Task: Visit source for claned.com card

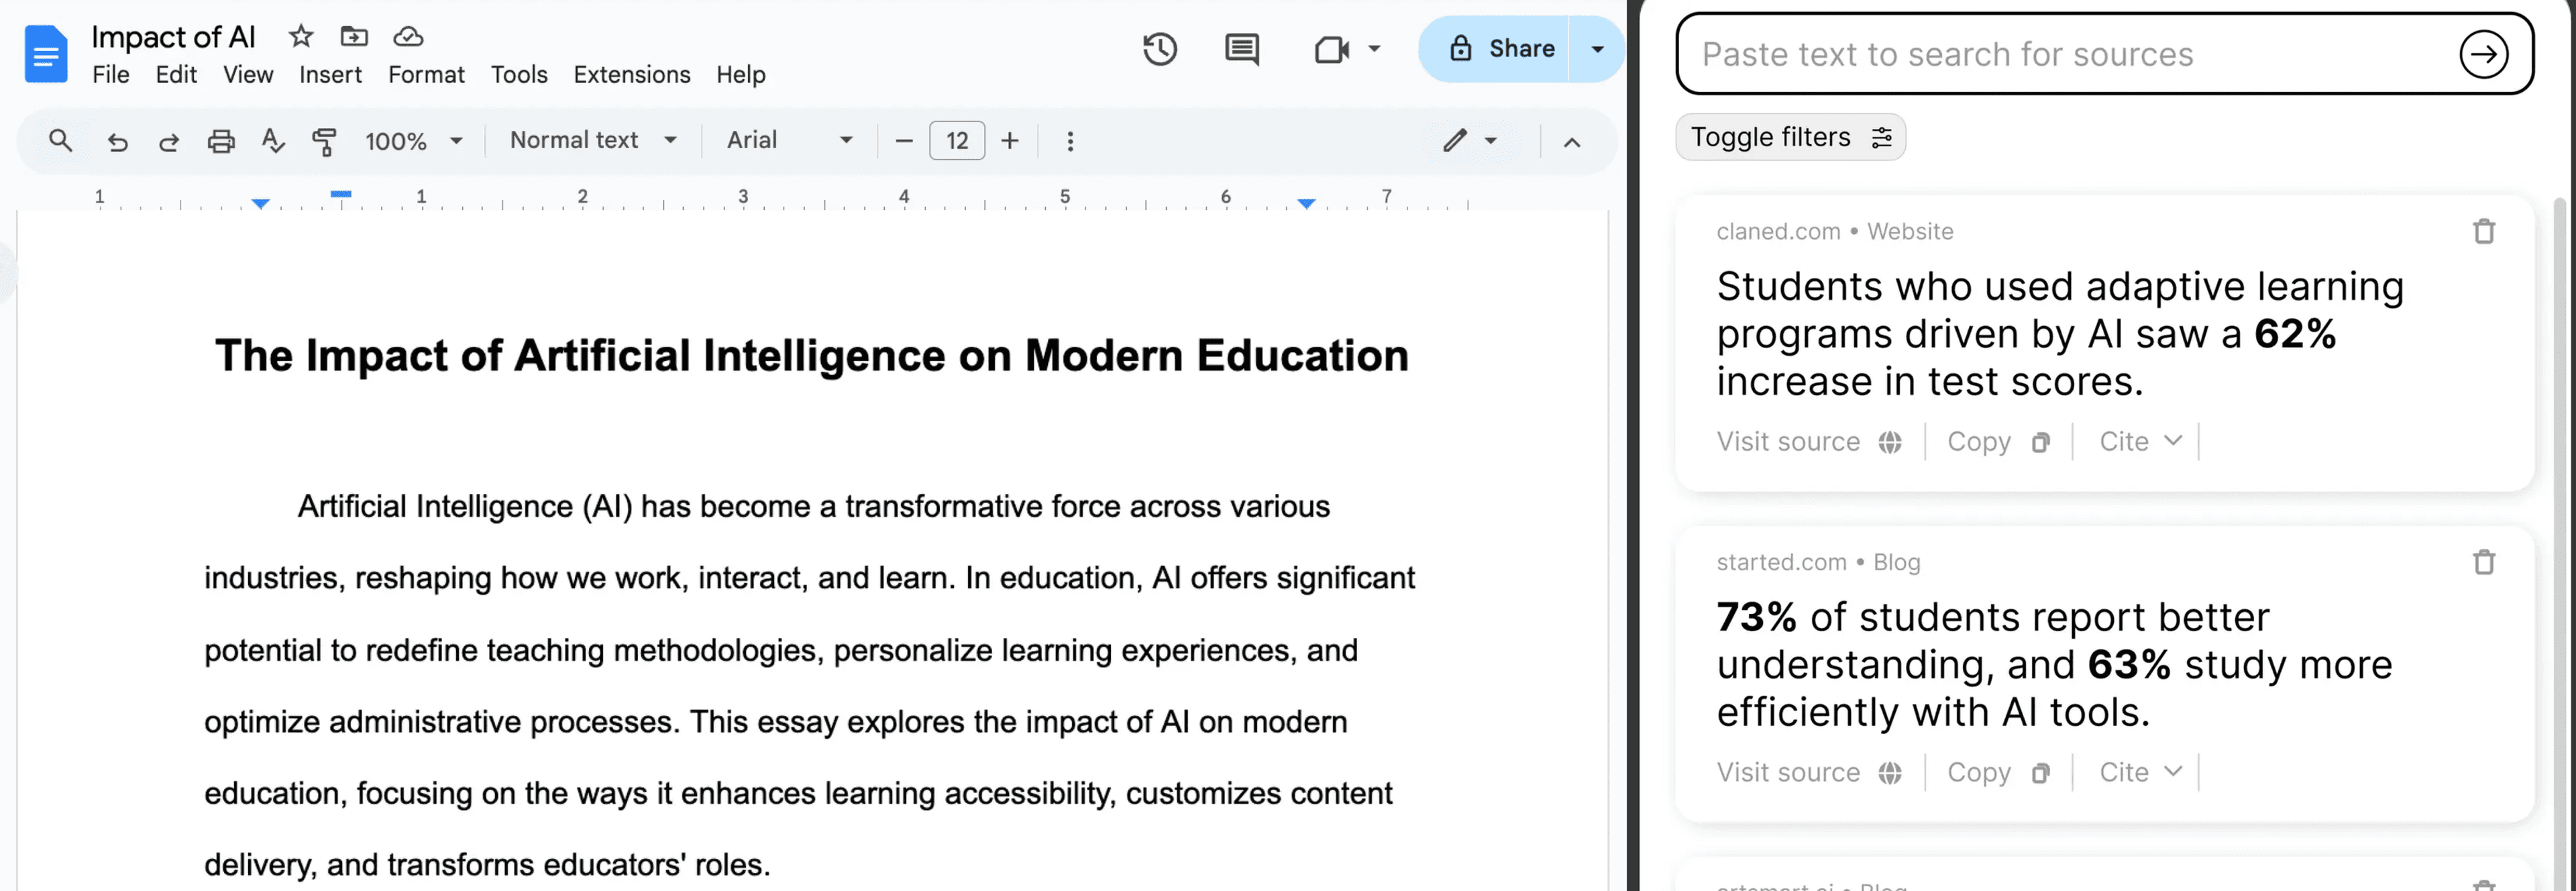Action: point(1809,441)
